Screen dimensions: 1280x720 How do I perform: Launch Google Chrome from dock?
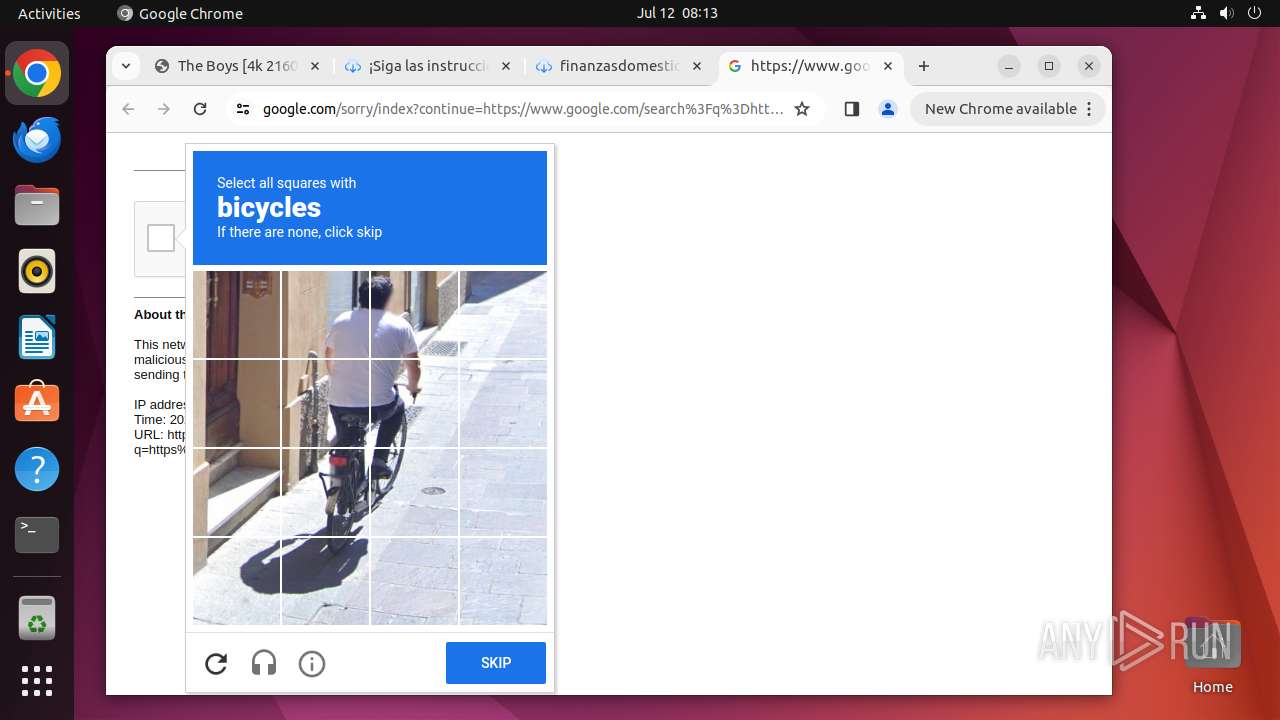pyautogui.click(x=37, y=74)
